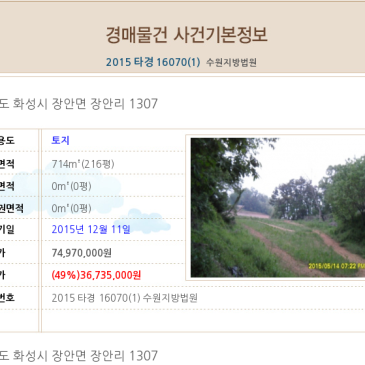
Task: Click the upper 장안리 1307 address
Action: tap(79, 104)
